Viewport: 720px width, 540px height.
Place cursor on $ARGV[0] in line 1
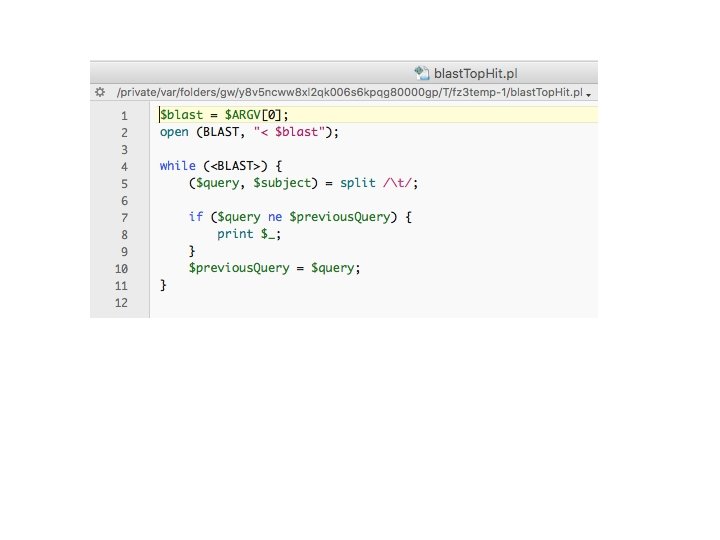point(253,115)
